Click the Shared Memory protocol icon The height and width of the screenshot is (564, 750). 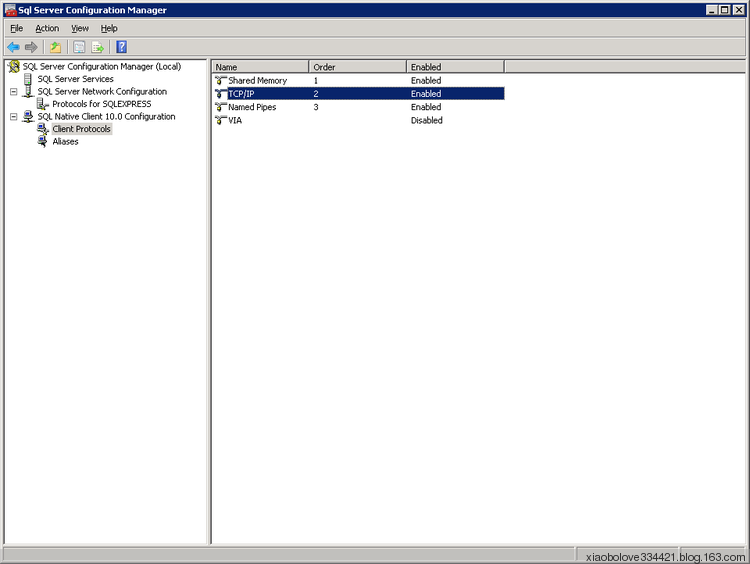pyautogui.click(x=221, y=80)
